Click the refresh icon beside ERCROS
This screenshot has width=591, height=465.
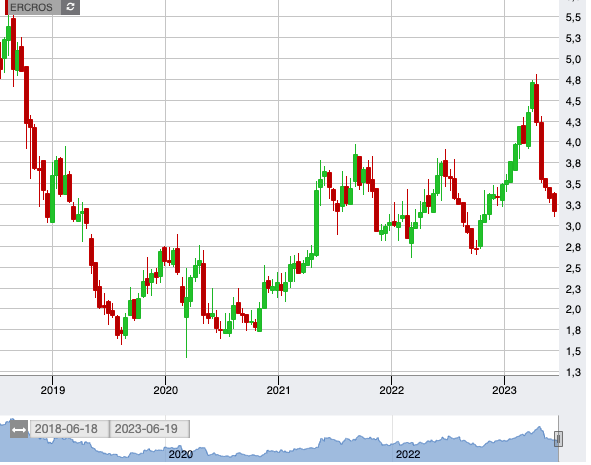(70, 7)
